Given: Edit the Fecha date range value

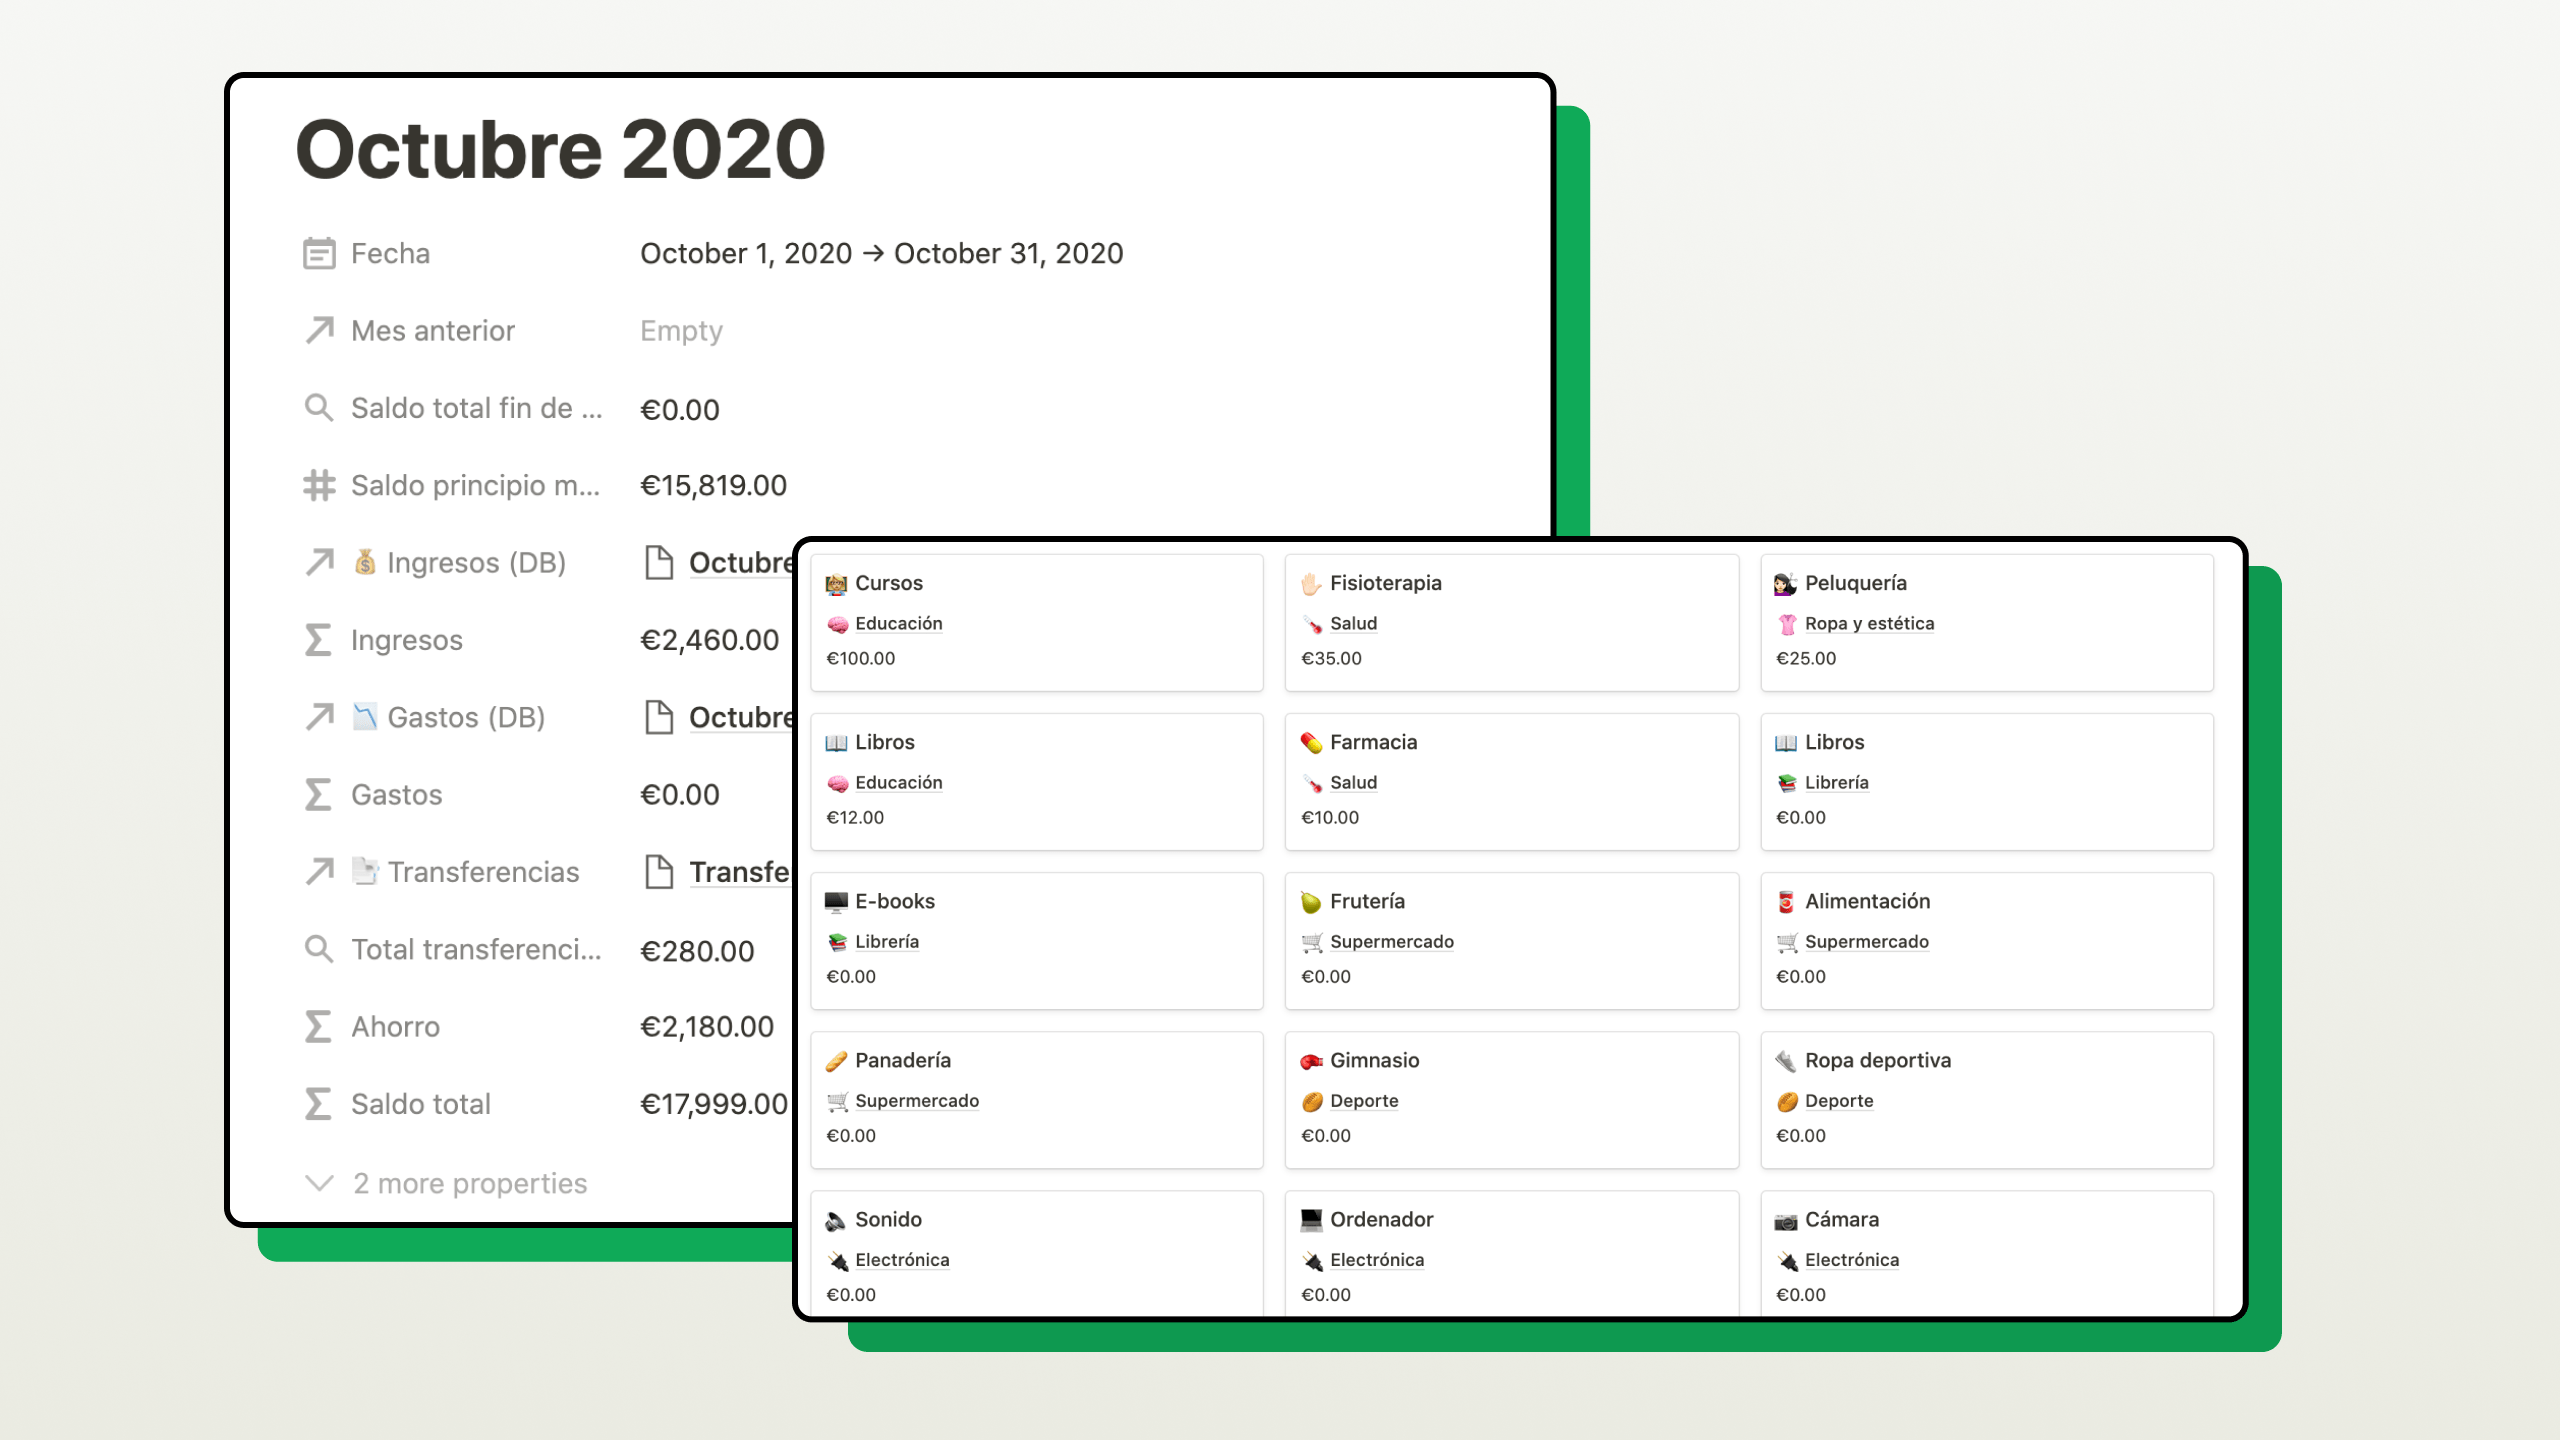Looking at the screenshot, I should pyautogui.click(x=881, y=253).
